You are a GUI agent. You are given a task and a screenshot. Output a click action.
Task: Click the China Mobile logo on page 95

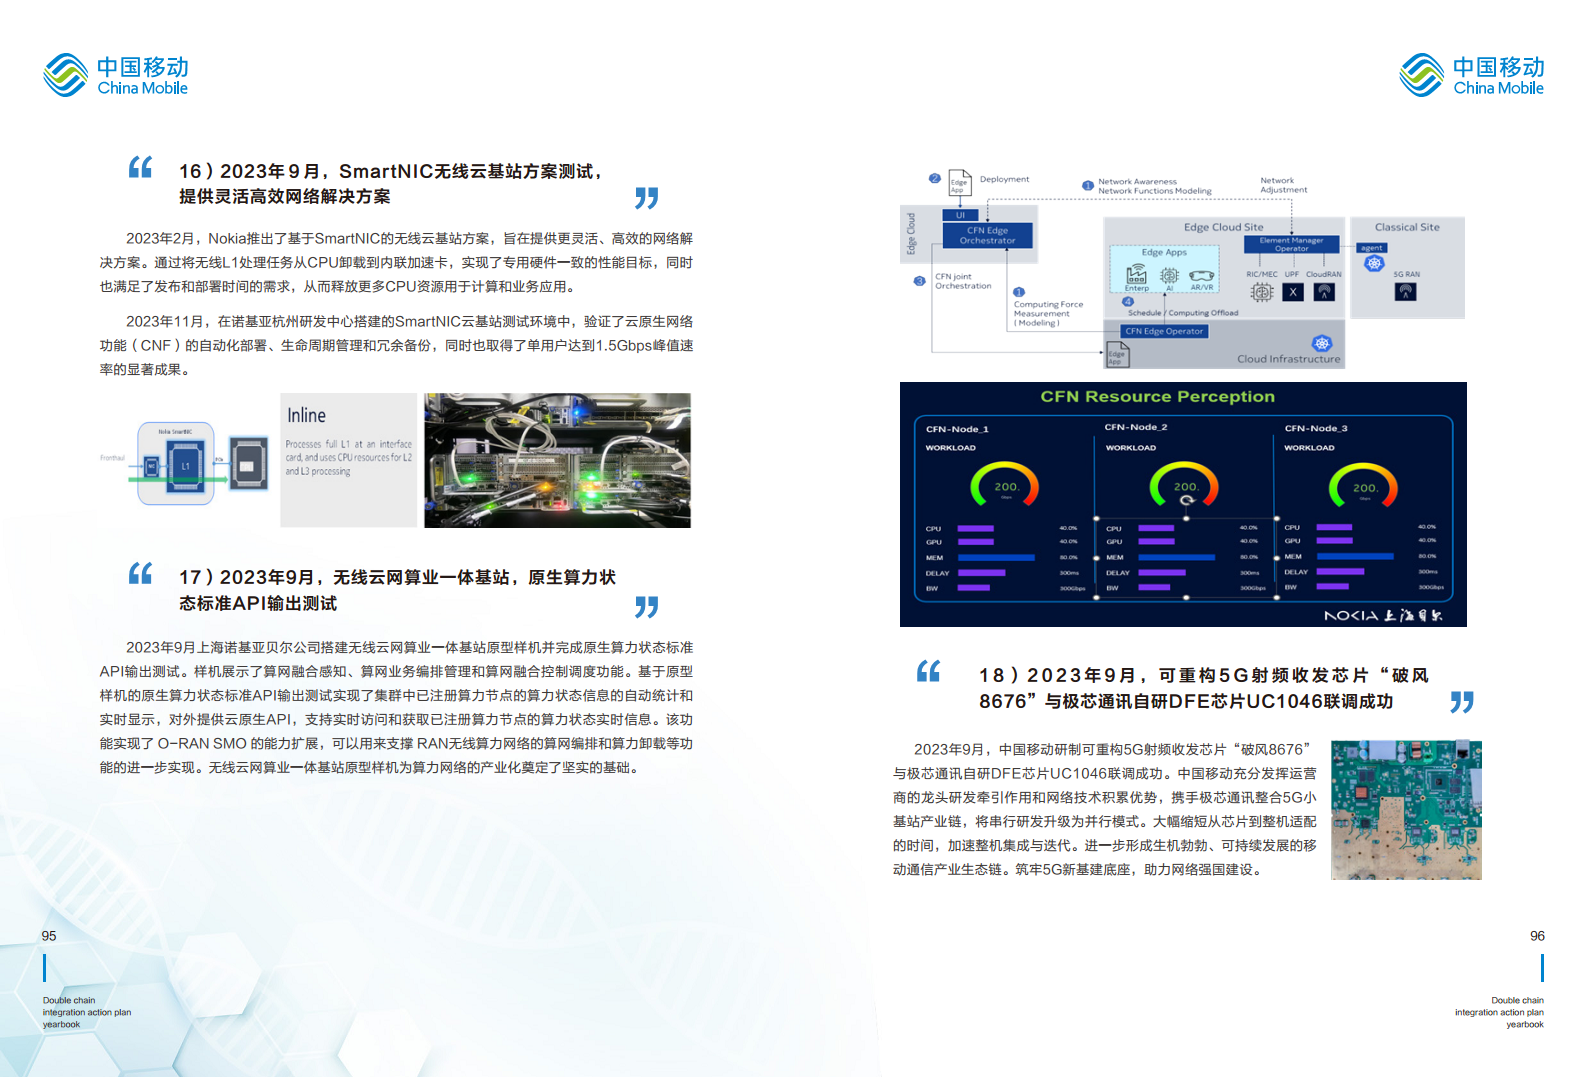116,75
